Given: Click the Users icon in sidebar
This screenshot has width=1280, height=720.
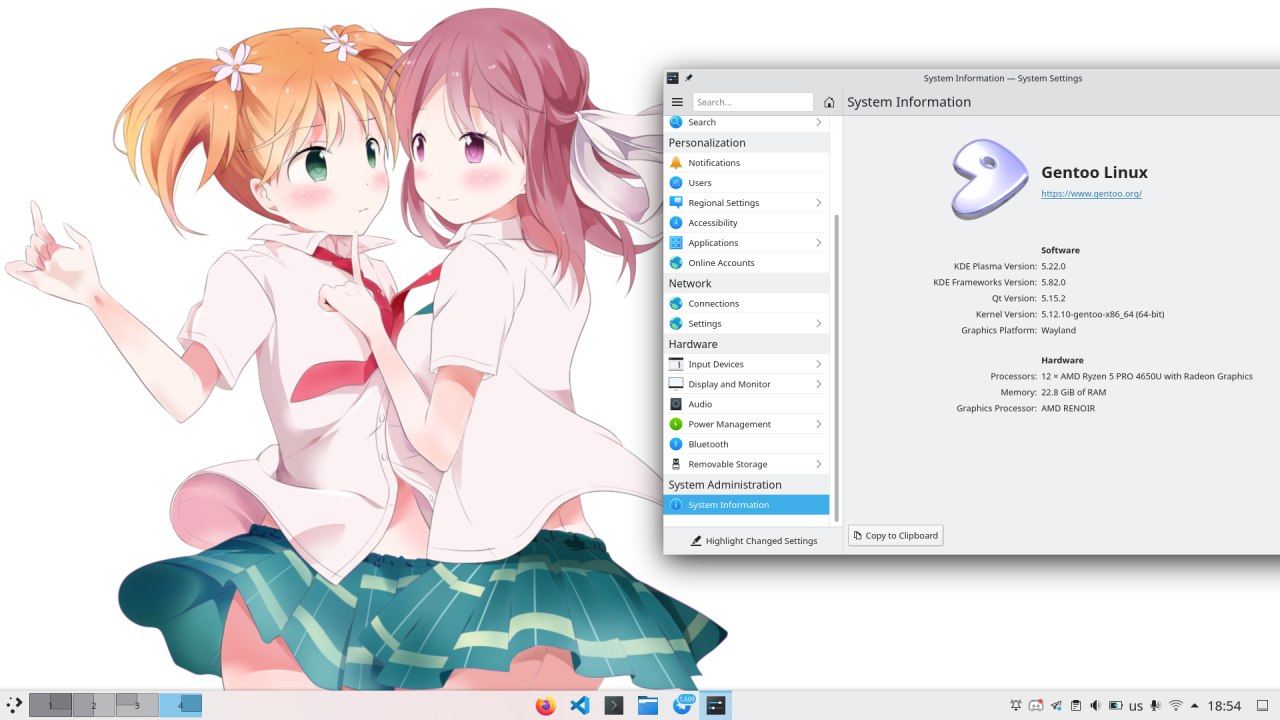Looking at the screenshot, I should tap(676, 183).
